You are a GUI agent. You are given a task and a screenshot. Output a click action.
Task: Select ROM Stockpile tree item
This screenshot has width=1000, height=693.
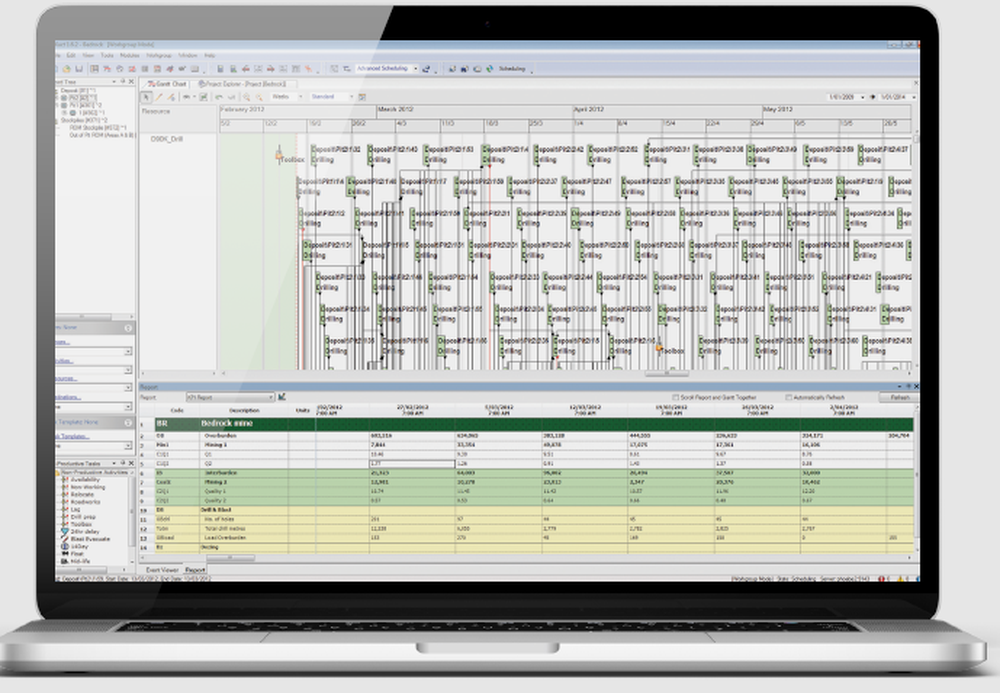tap(96, 128)
